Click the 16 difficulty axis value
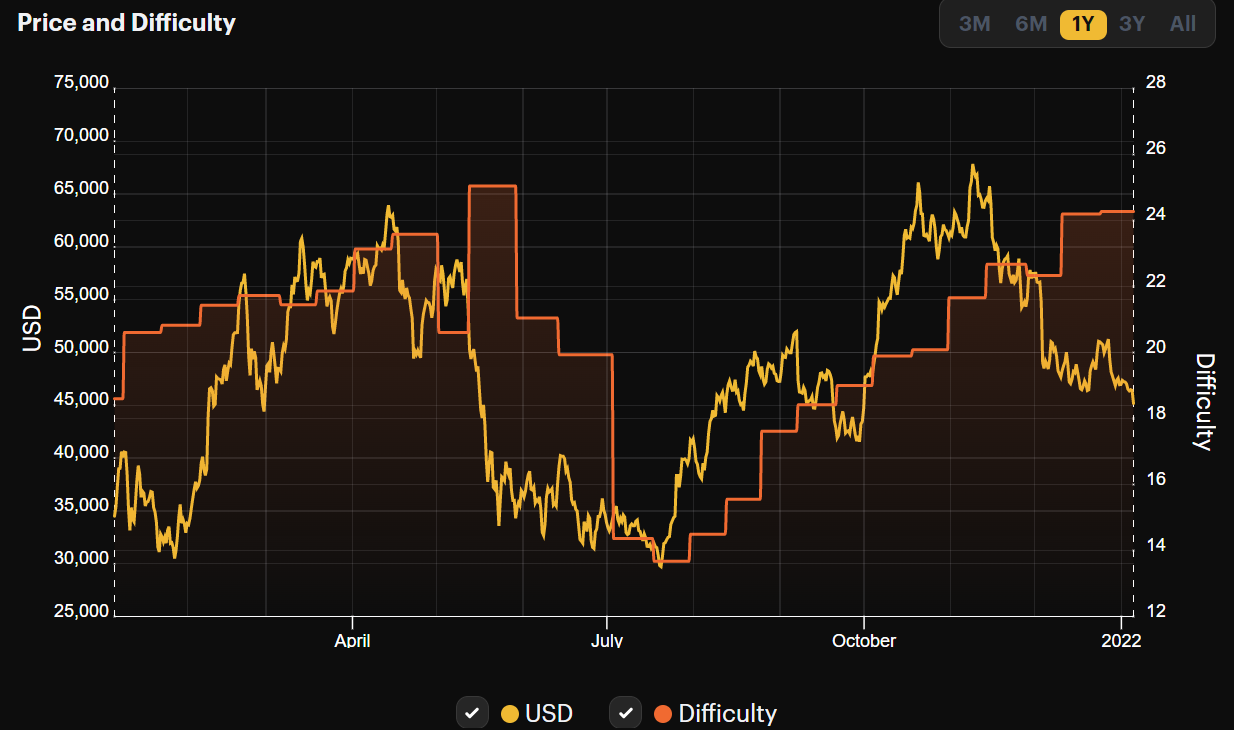Viewport: 1234px width, 730px height. coord(1155,480)
